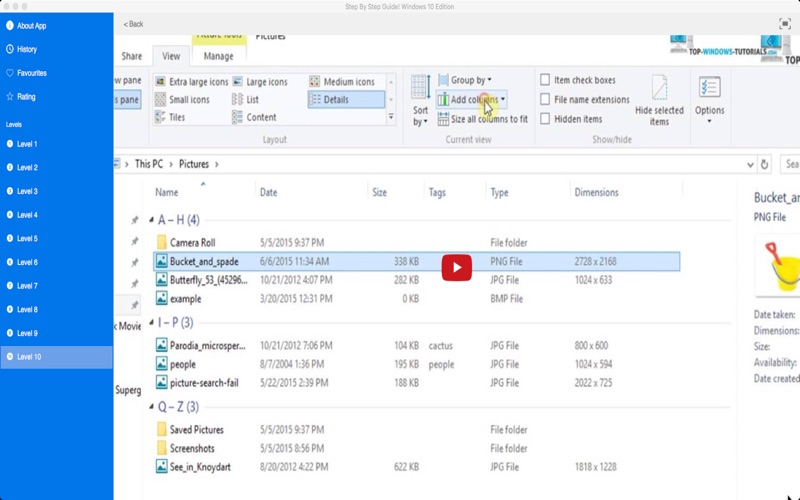Click Size all columns to fit

click(483, 119)
